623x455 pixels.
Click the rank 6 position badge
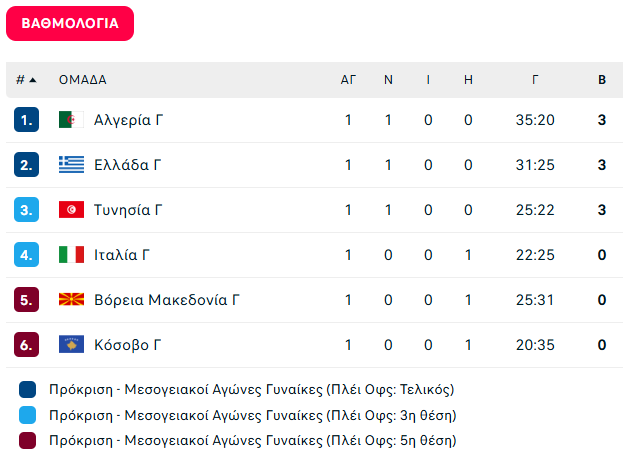pyautogui.click(x=26, y=345)
